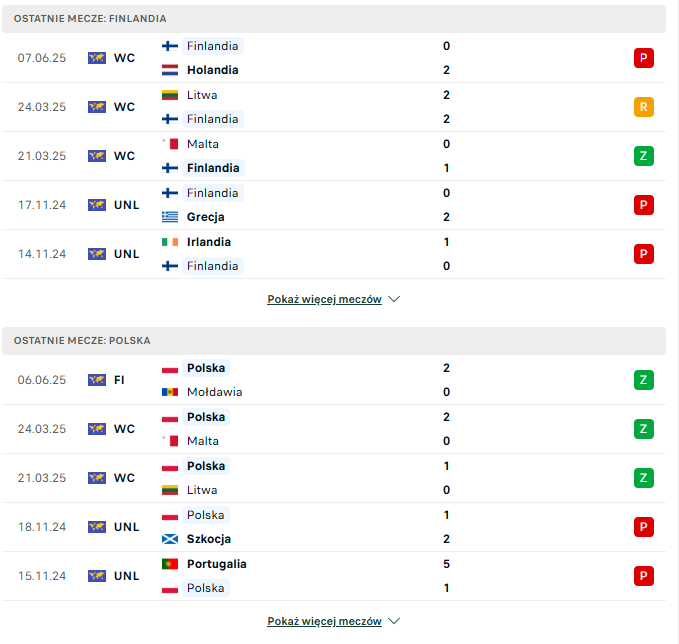Click the red P badge for Finlandia–Holandia match
This screenshot has height=644, width=679.
643,58
